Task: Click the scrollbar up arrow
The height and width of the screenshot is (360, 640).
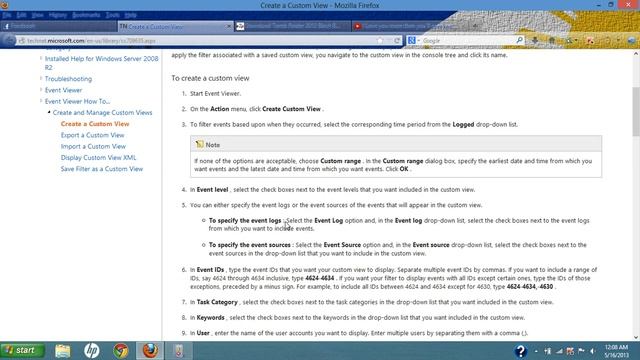Action: (636, 53)
